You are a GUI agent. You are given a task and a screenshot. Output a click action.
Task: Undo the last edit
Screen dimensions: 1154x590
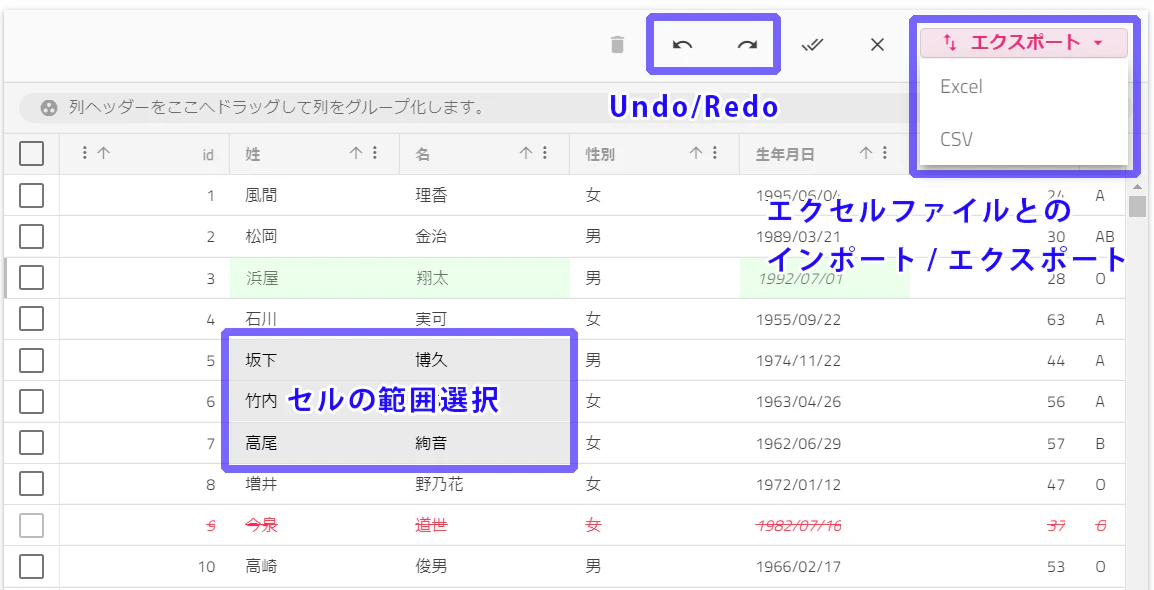pos(682,45)
